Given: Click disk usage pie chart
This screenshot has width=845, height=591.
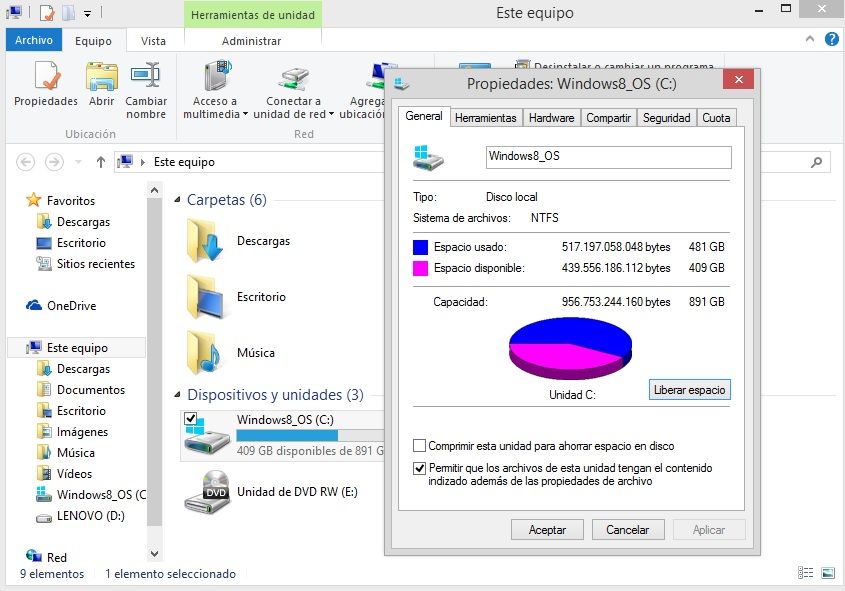Looking at the screenshot, I should tap(570, 349).
